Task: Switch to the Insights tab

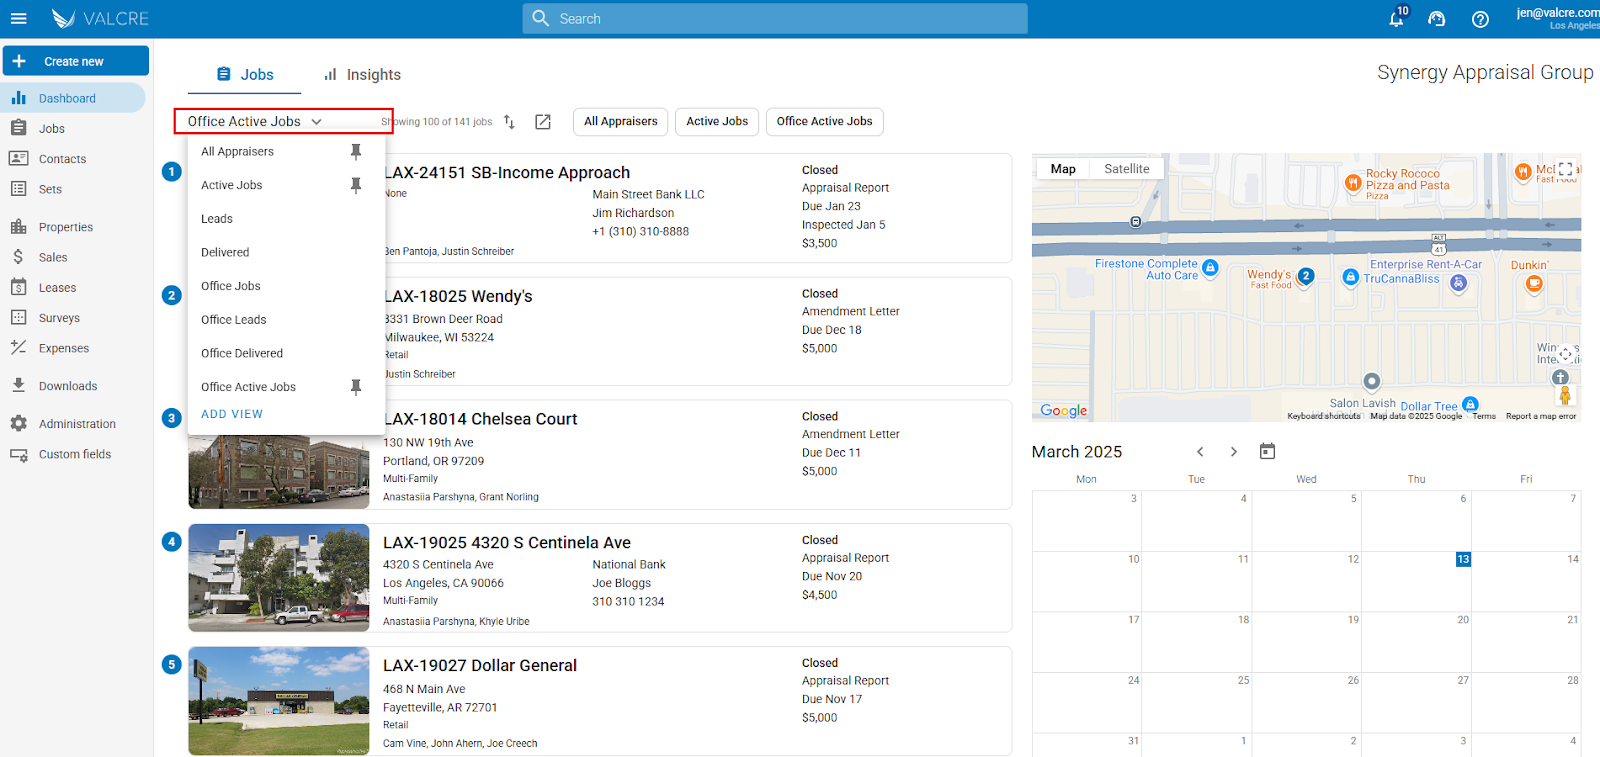Action: pos(362,74)
